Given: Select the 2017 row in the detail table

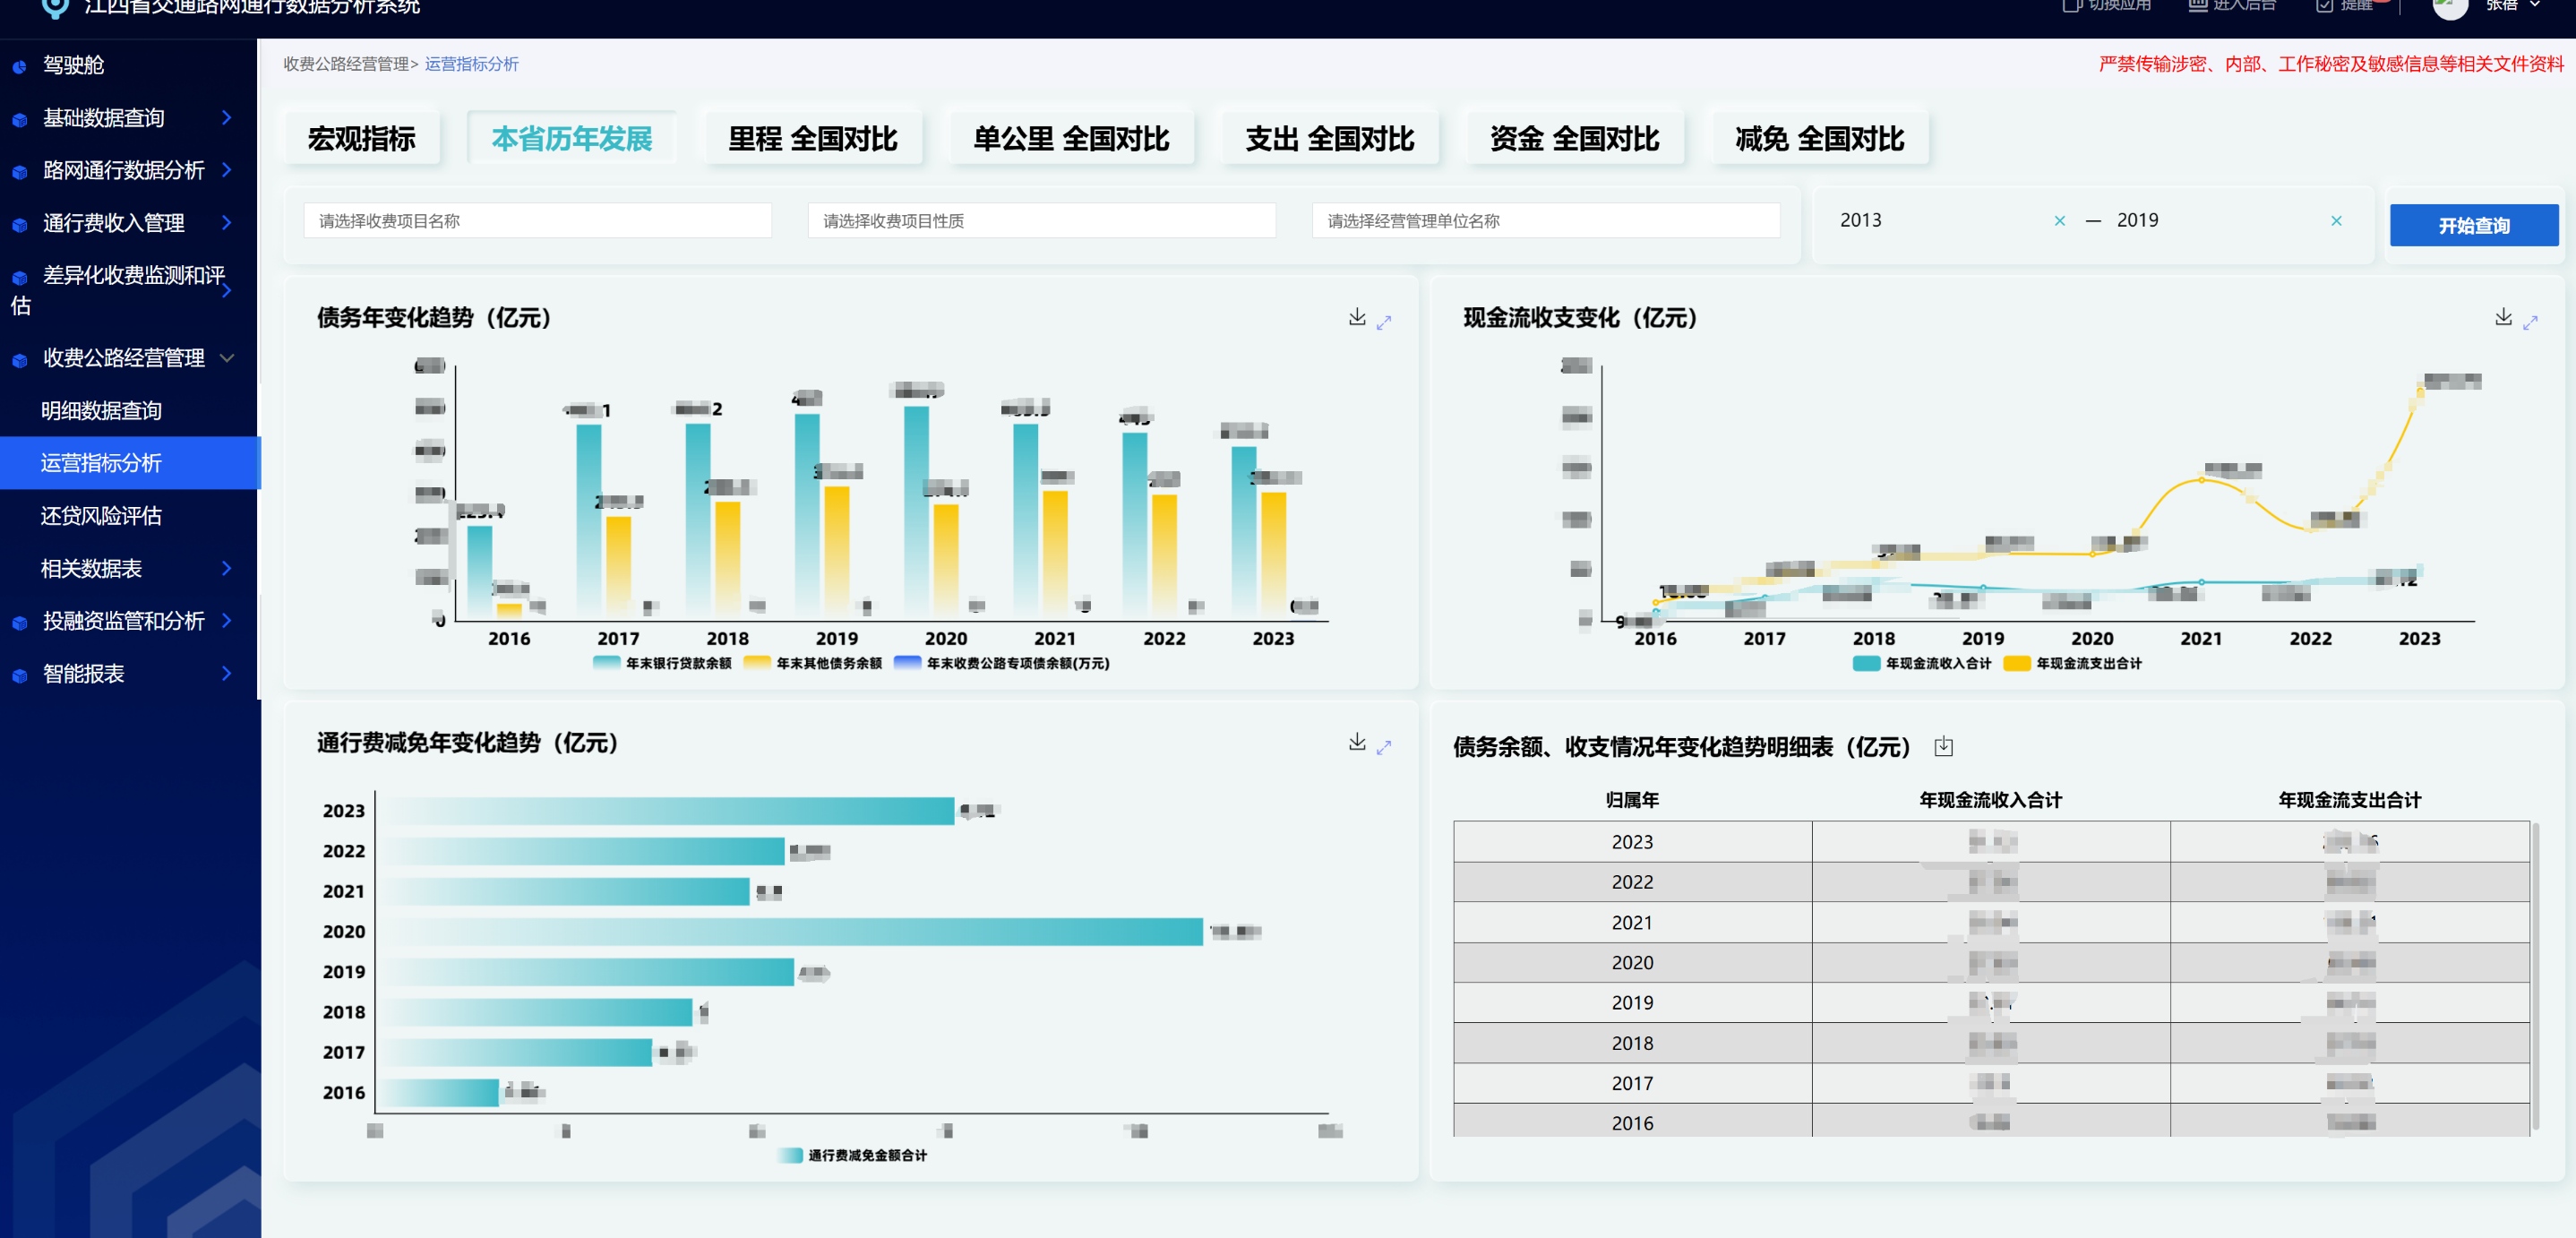Looking at the screenshot, I should tap(1991, 1083).
